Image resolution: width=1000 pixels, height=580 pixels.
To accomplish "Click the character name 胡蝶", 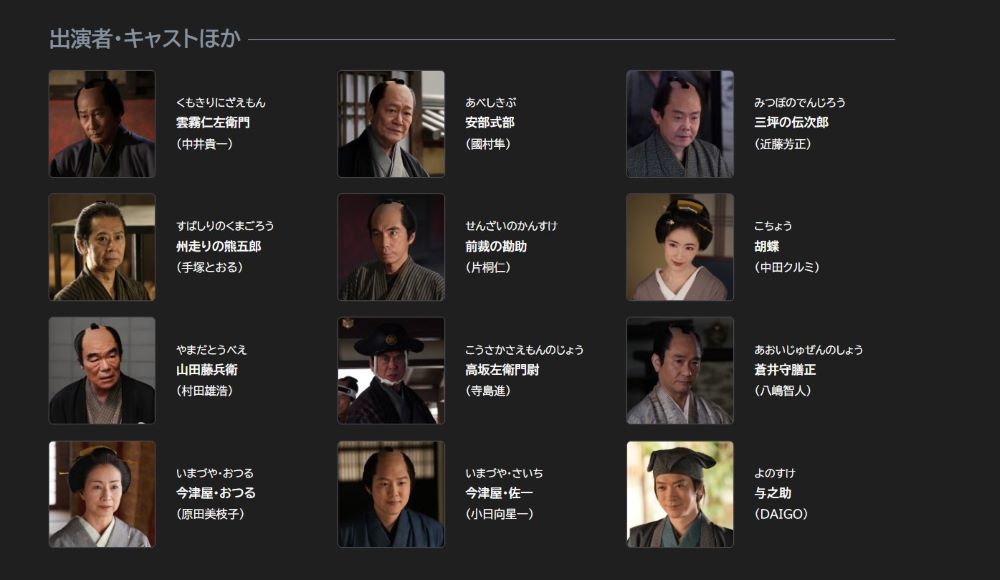I will point(767,246).
